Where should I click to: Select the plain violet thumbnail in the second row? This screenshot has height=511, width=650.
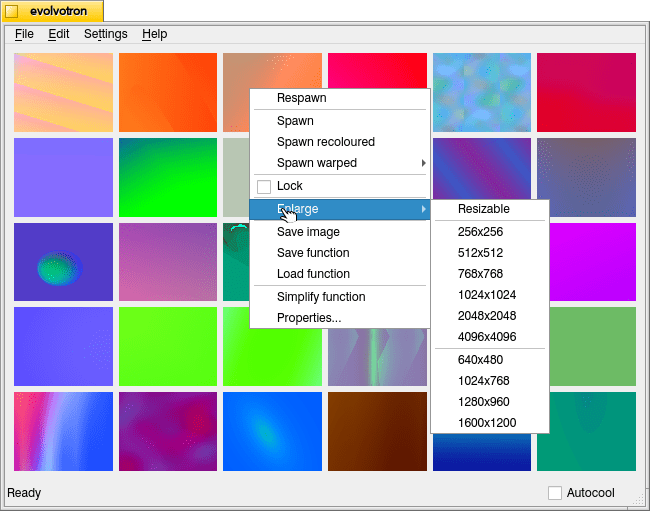click(x=63, y=177)
